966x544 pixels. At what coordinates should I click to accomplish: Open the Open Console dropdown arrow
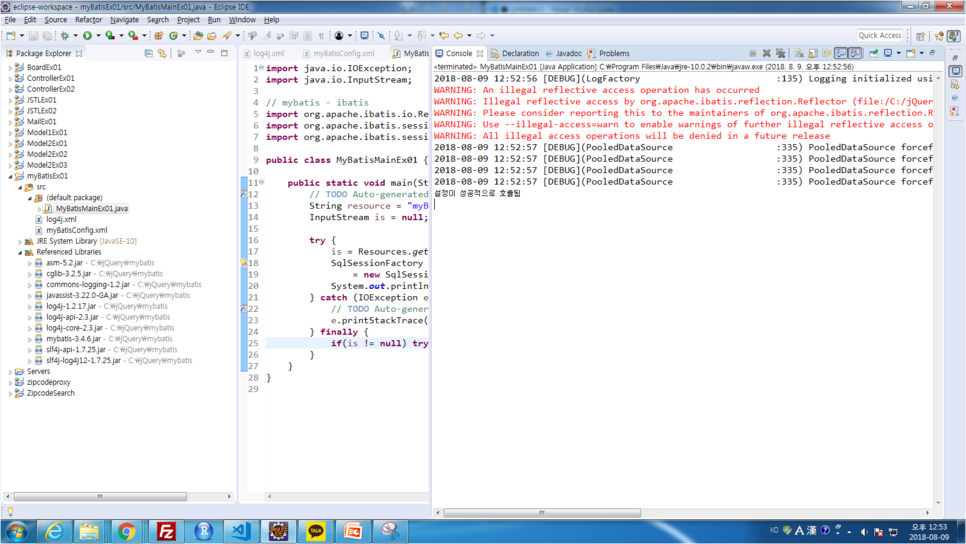tap(921, 54)
